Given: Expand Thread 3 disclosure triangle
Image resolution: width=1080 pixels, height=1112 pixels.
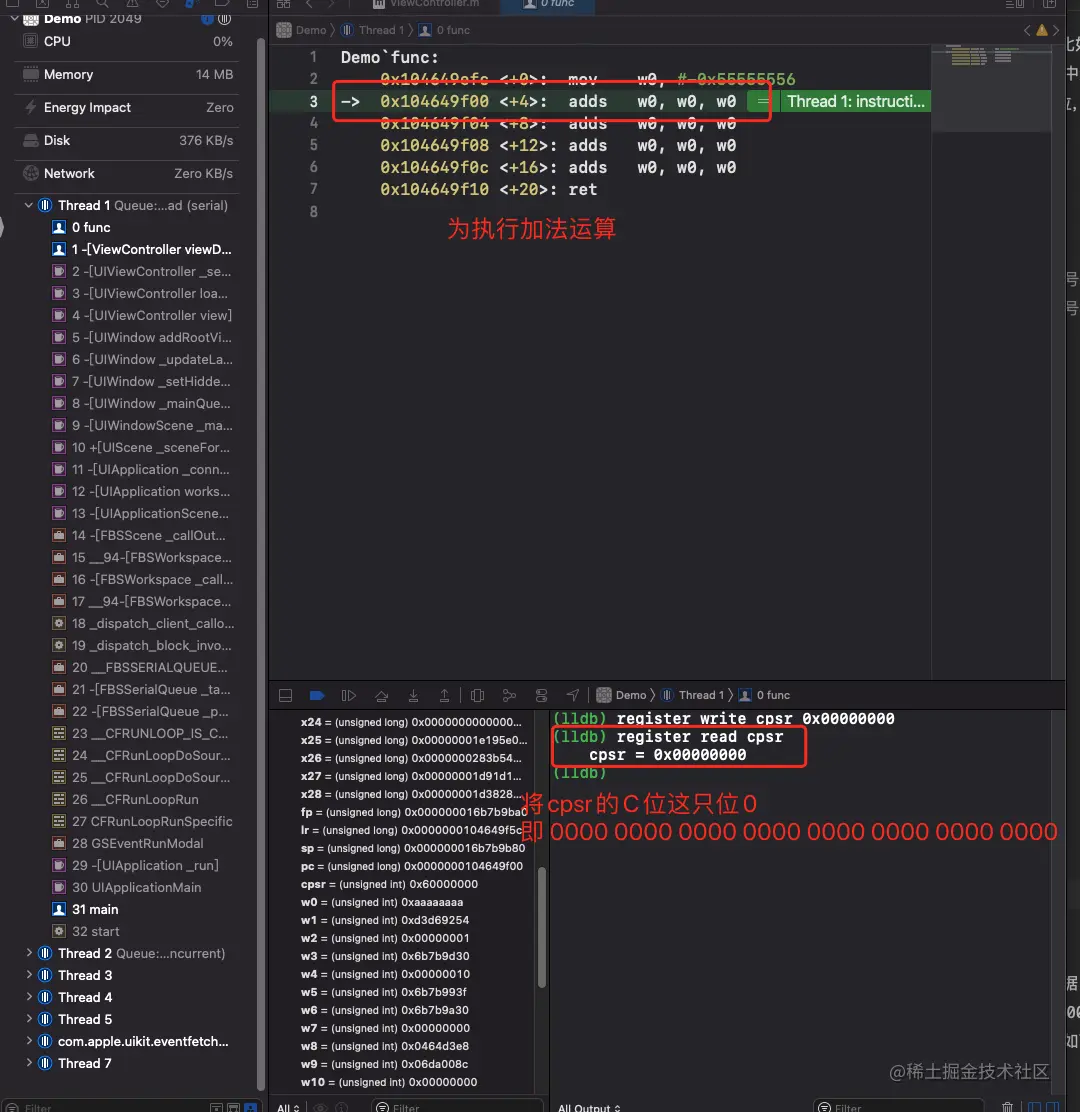Looking at the screenshot, I should point(28,975).
